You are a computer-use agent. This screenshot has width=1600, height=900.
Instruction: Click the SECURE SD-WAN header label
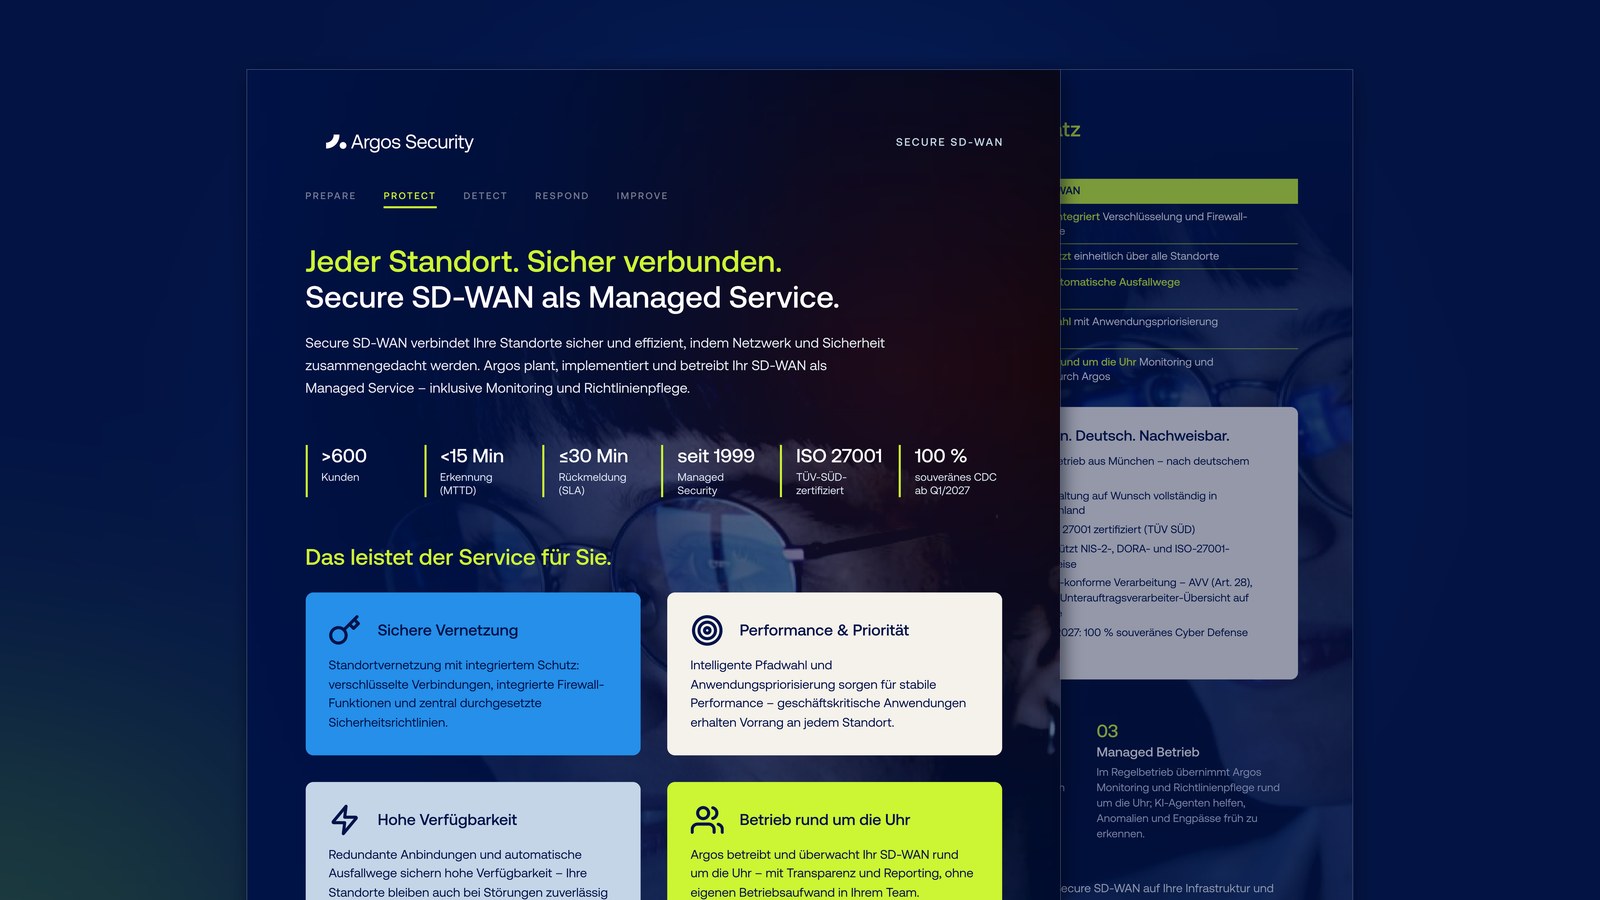pos(949,142)
